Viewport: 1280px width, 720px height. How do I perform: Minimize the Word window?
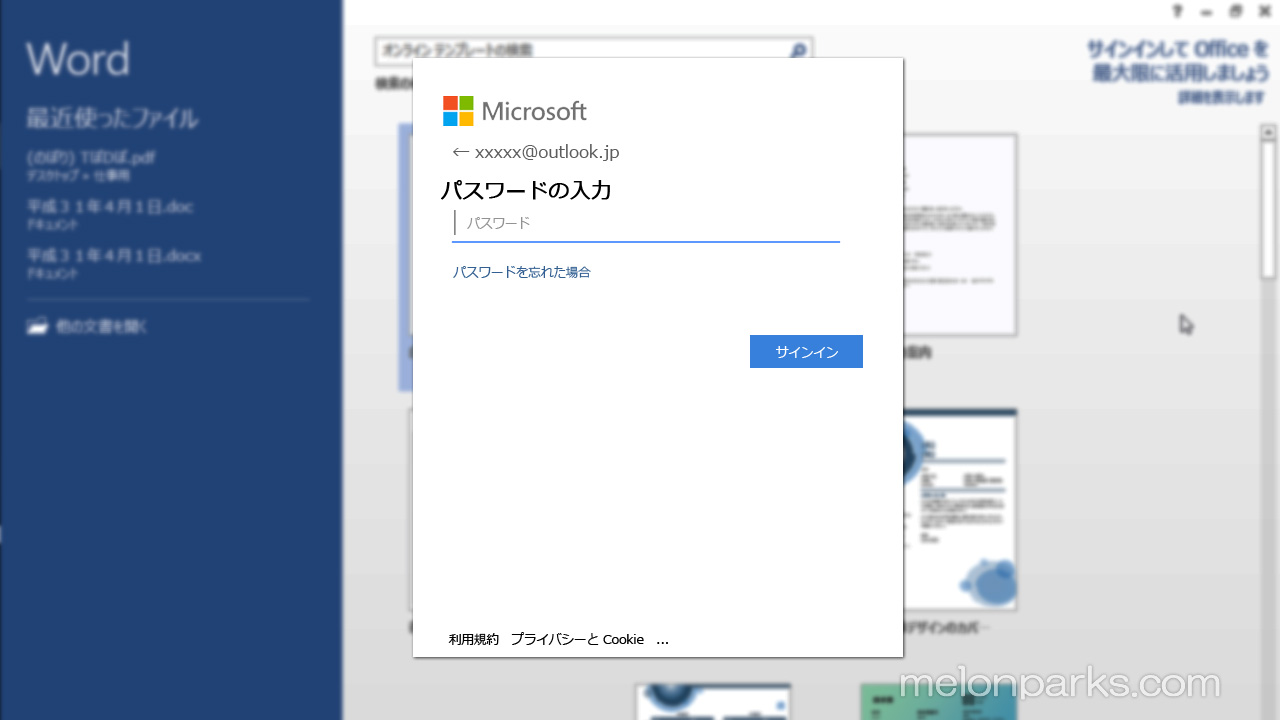[1206, 11]
